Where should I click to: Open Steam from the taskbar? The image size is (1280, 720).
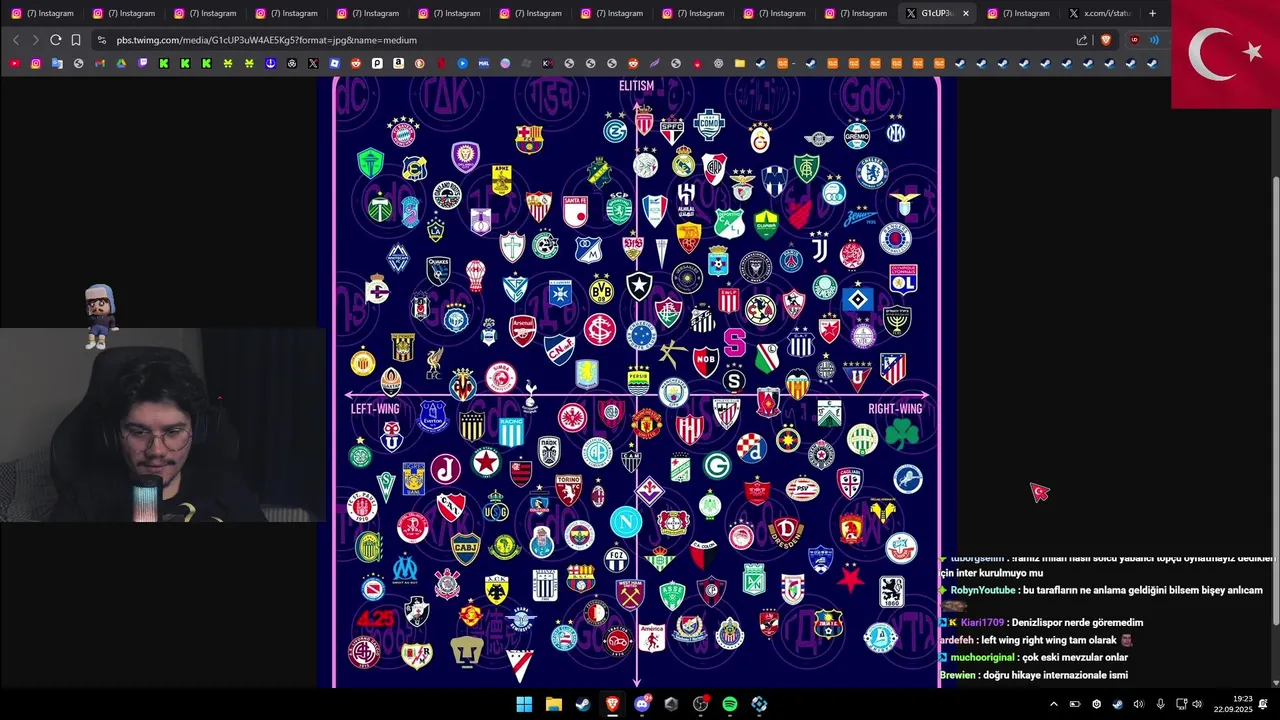582,704
